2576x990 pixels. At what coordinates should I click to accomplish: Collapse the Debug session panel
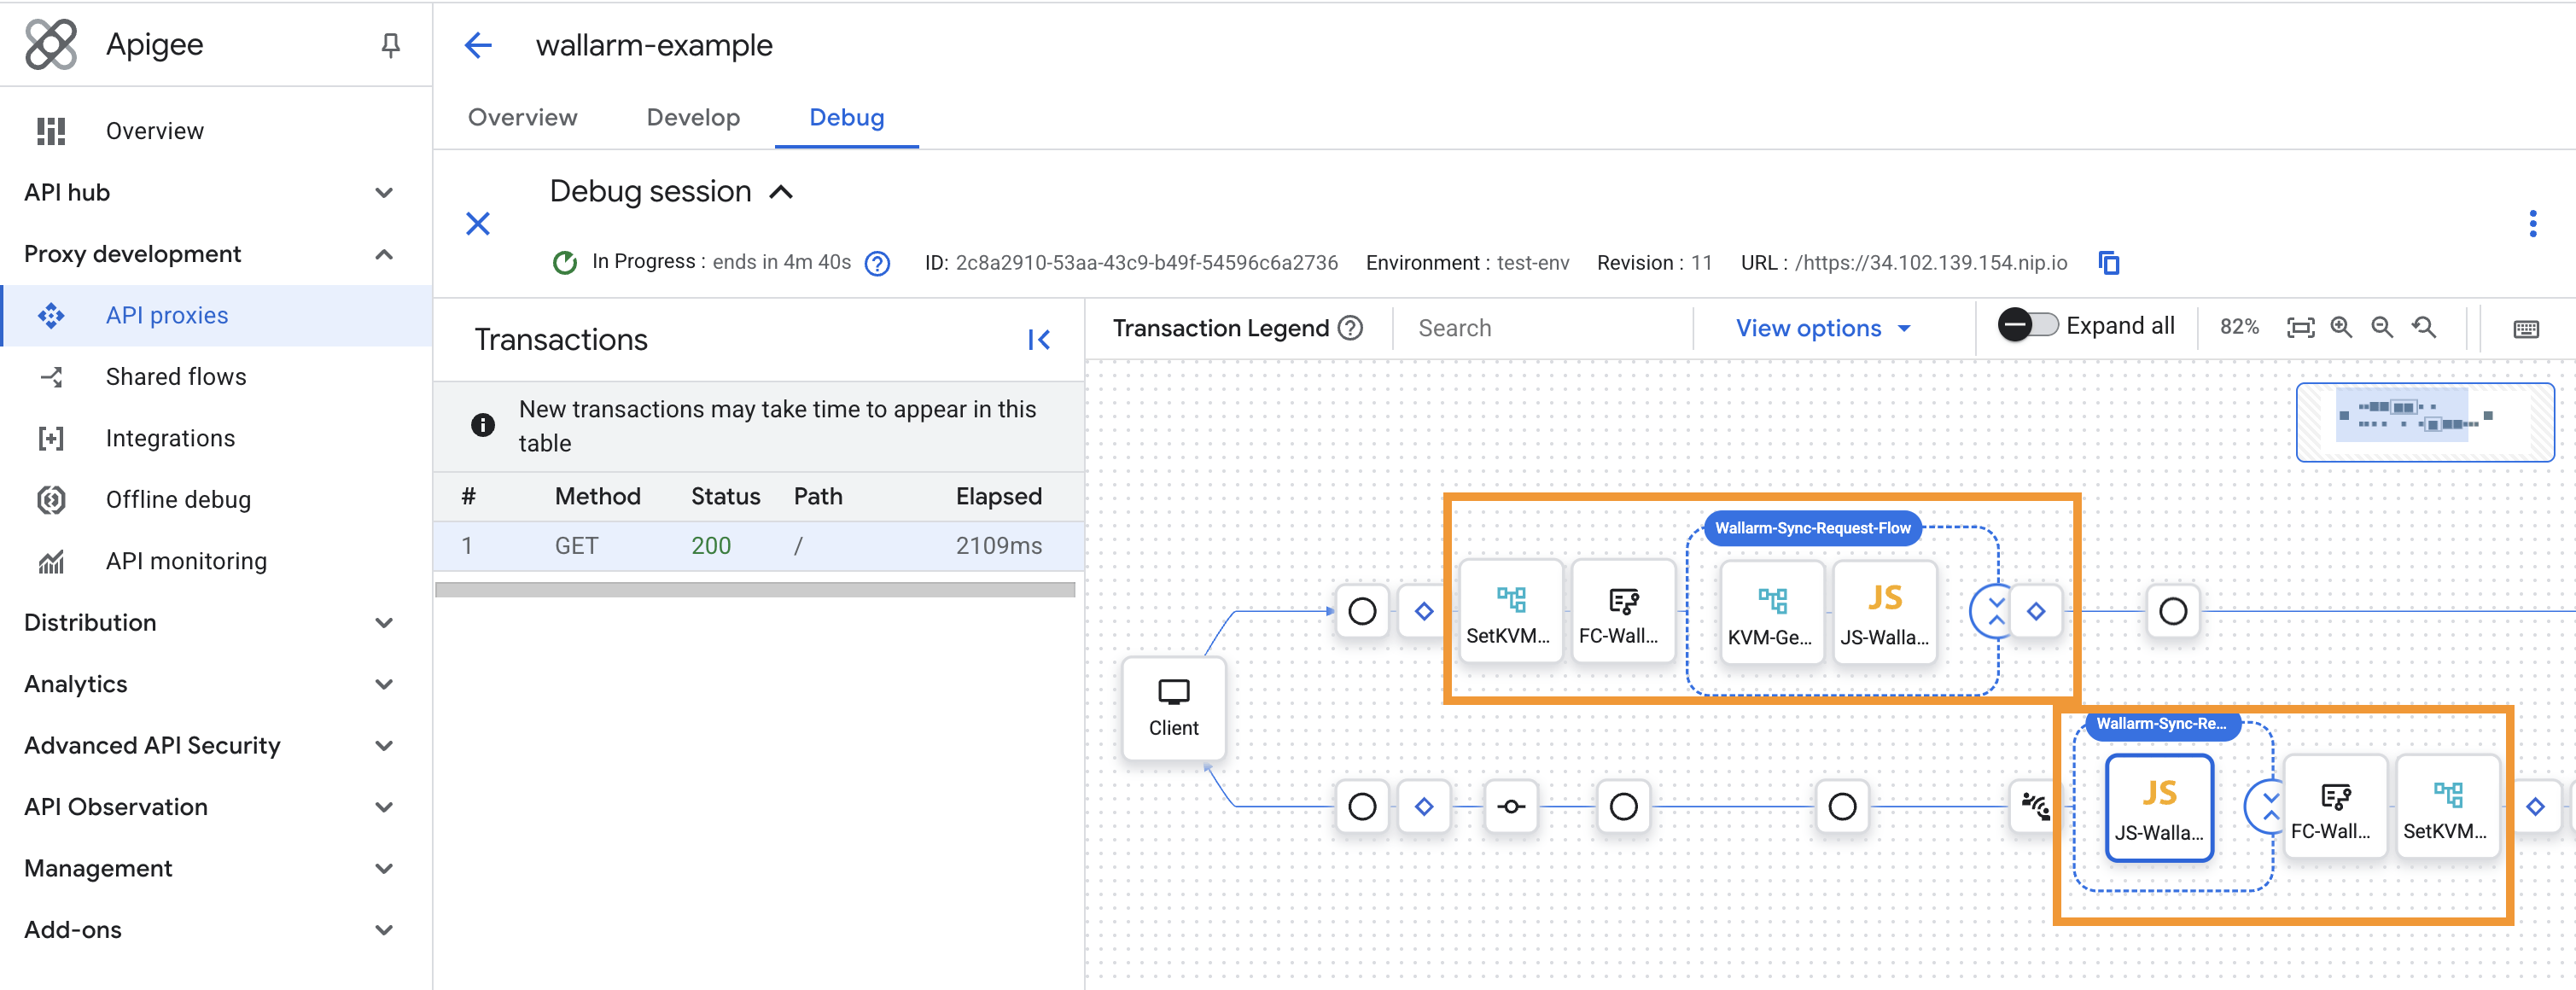(x=783, y=191)
